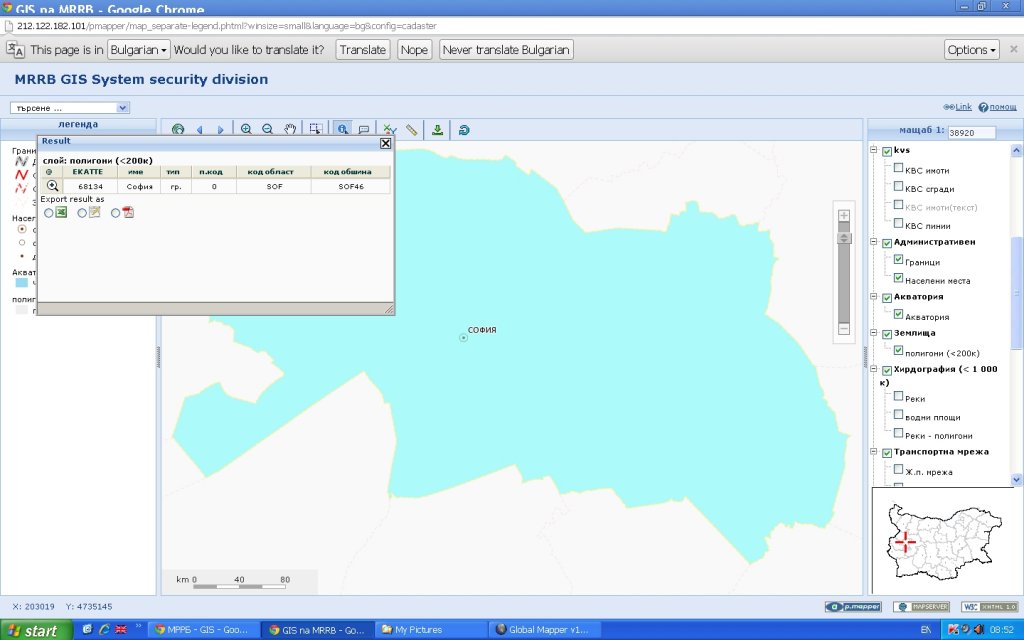Collapse the kvs layer group
The width and height of the screenshot is (1024, 640).
click(x=874, y=151)
